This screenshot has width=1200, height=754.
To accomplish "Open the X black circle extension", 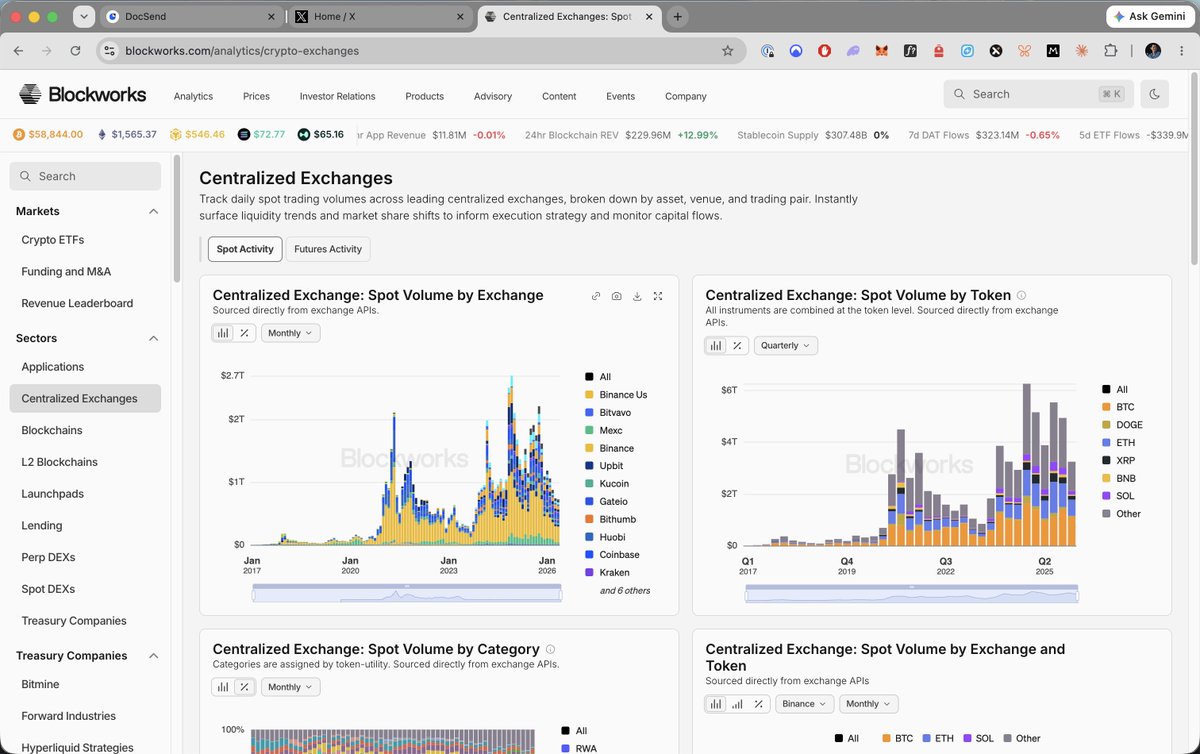I will click(996, 51).
